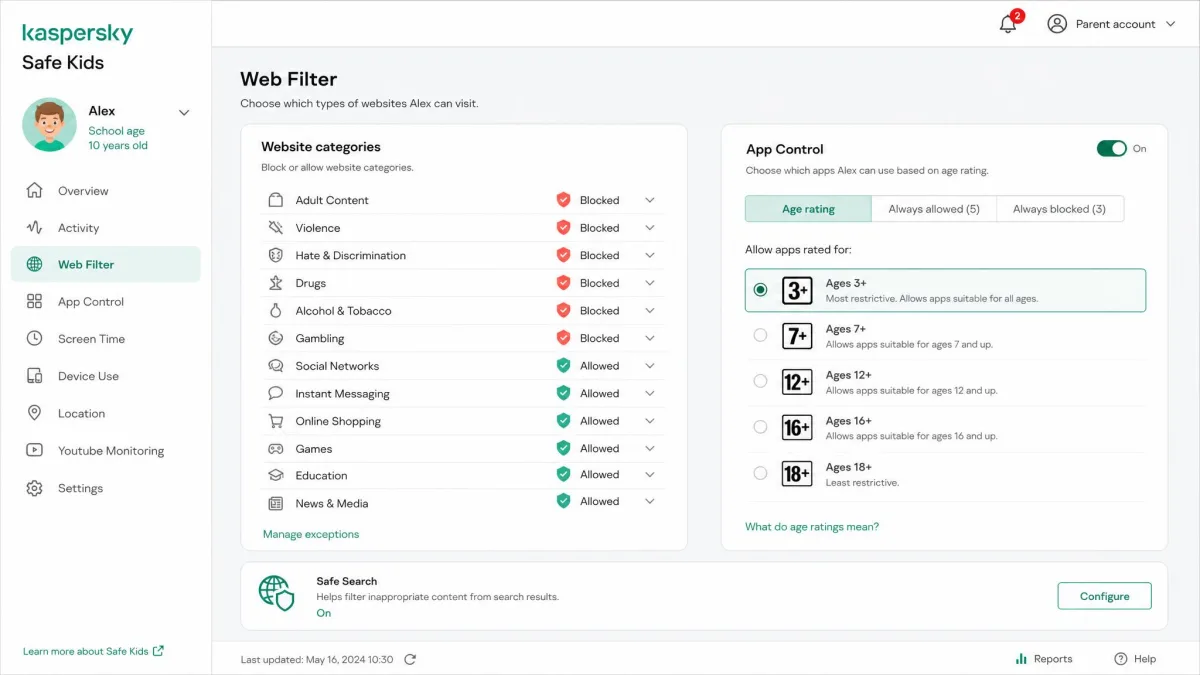Click the Drugs category label
1200x675 pixels.
click(310, 283)
